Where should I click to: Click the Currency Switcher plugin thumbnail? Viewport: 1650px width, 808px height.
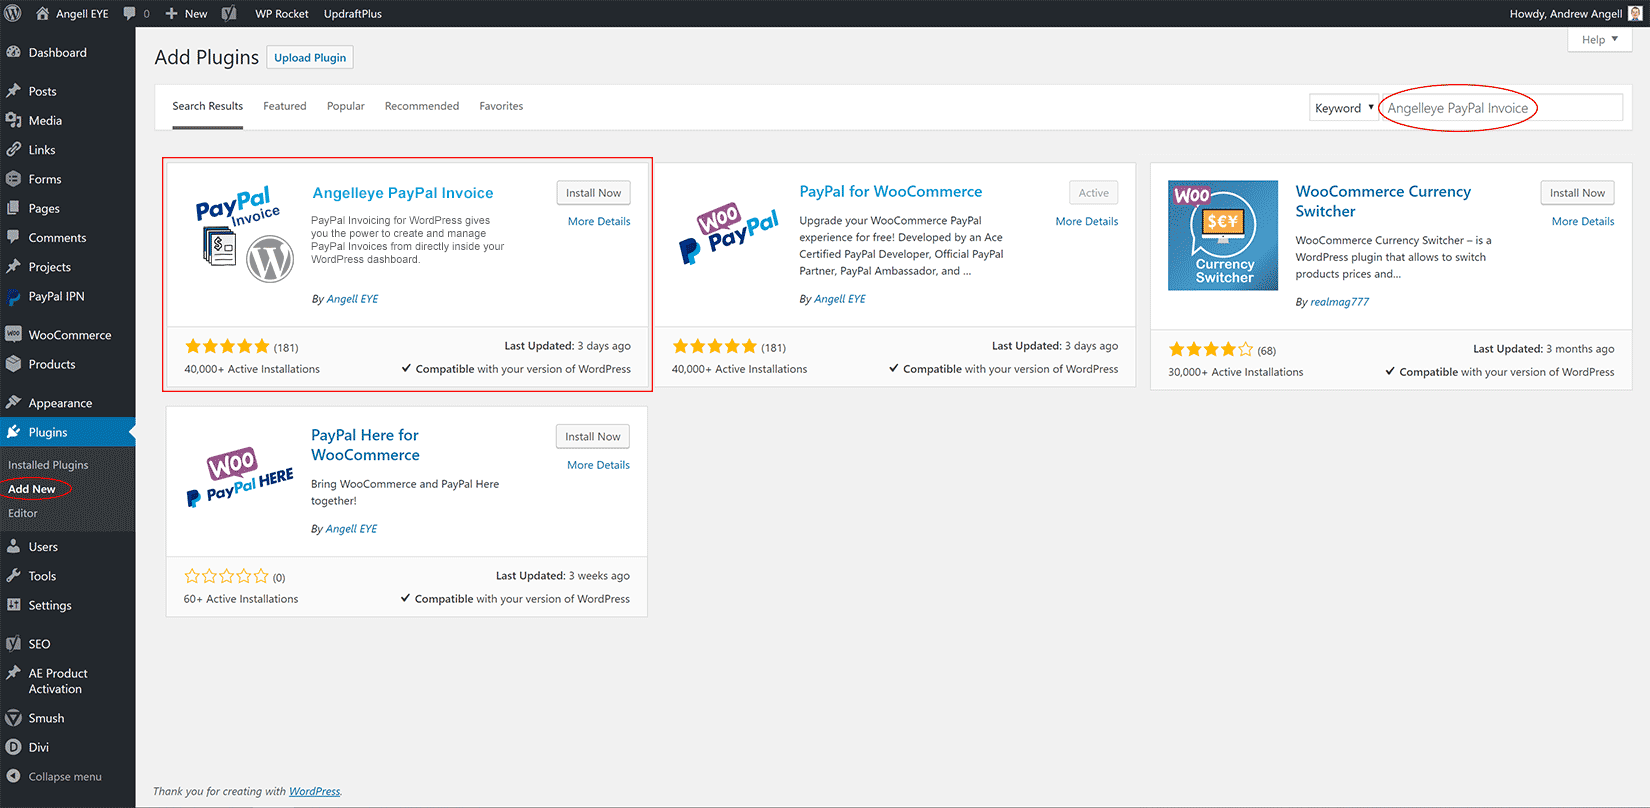(1223, 235)
